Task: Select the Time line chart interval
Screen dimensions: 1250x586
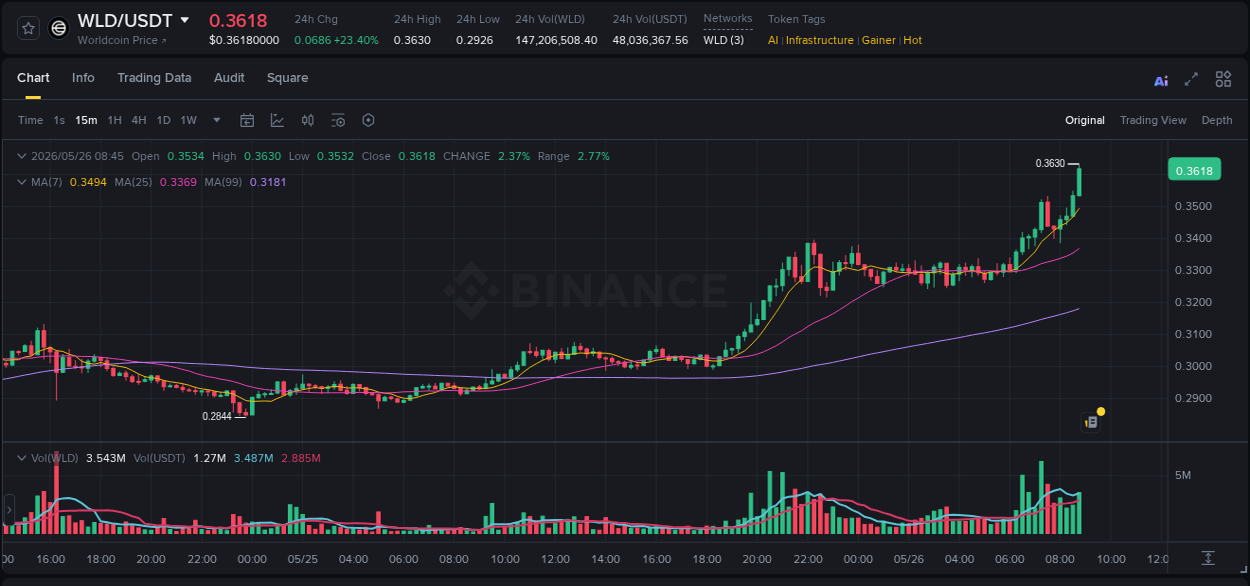Action: click(x=30, y=120)
